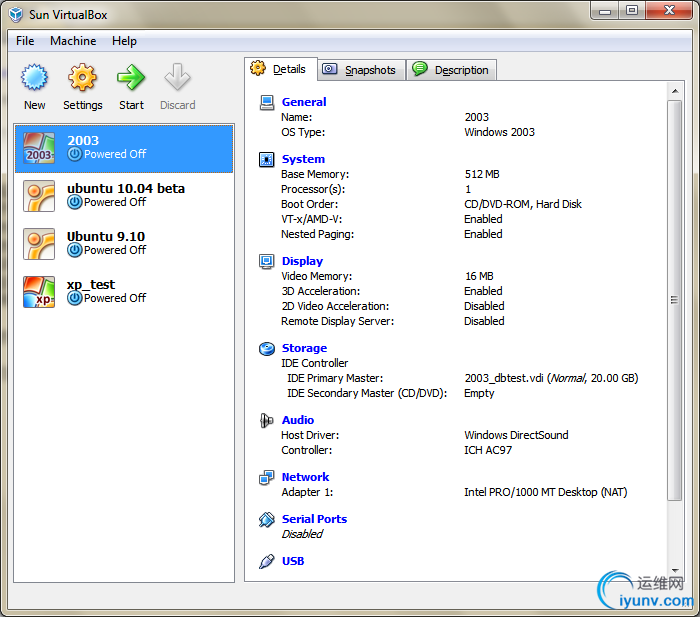Click the Network section icon
This screenshot has width=700, height=617.
click(267, 478)
